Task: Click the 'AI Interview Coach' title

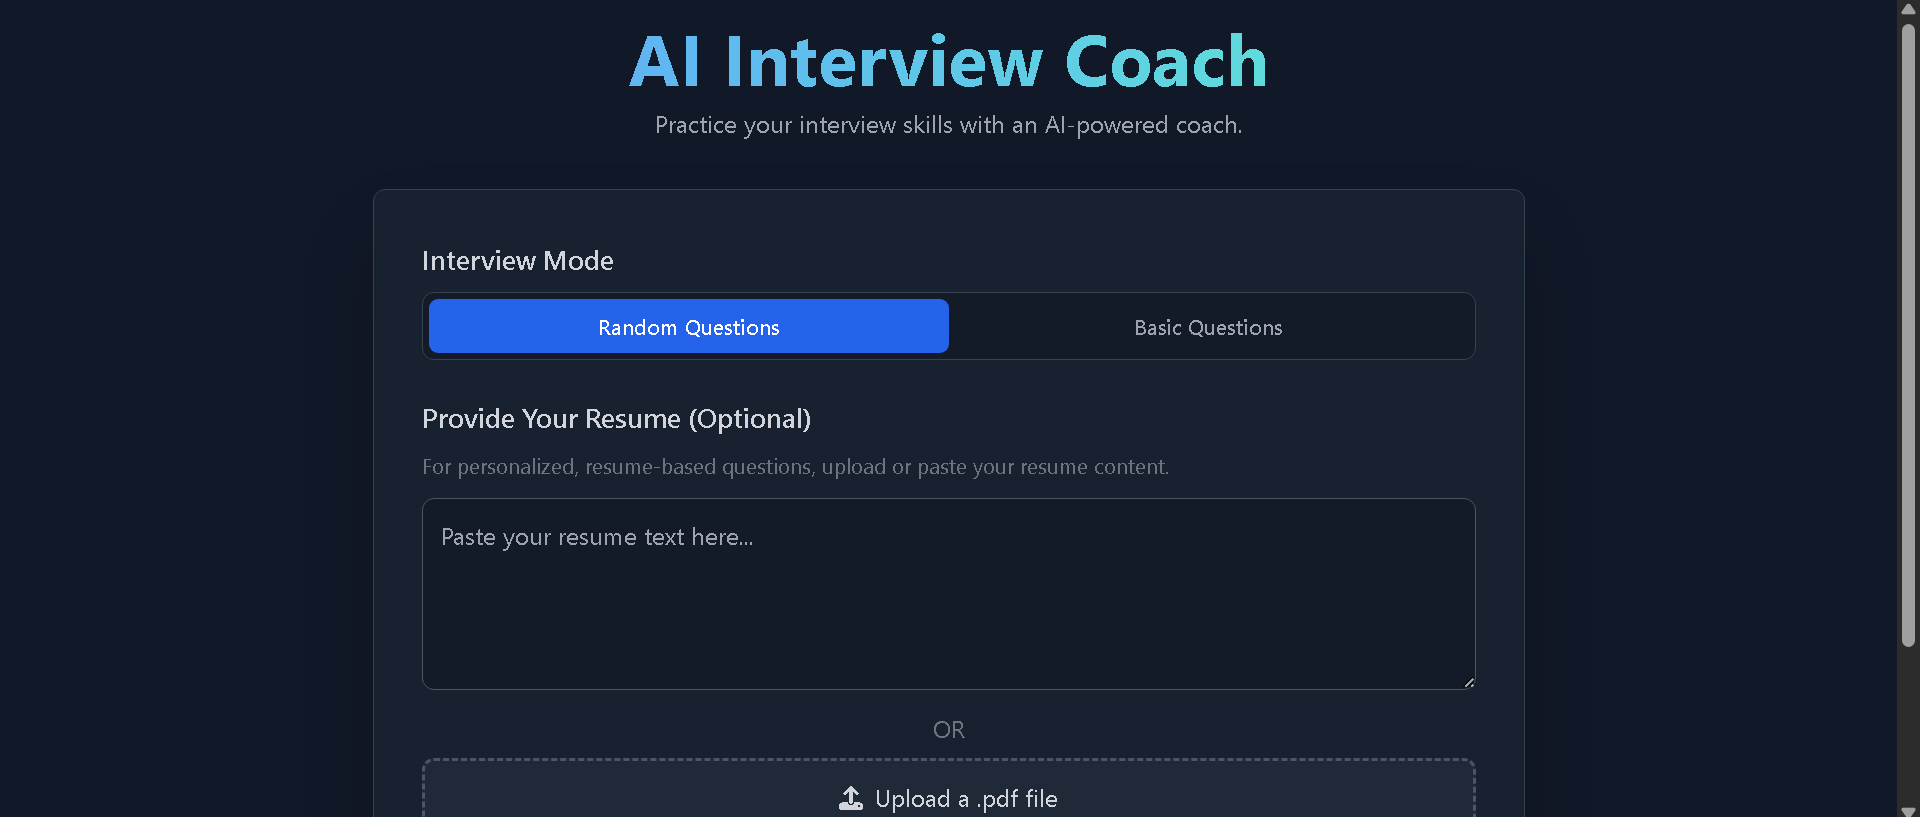Action: [x=948, y=60]
